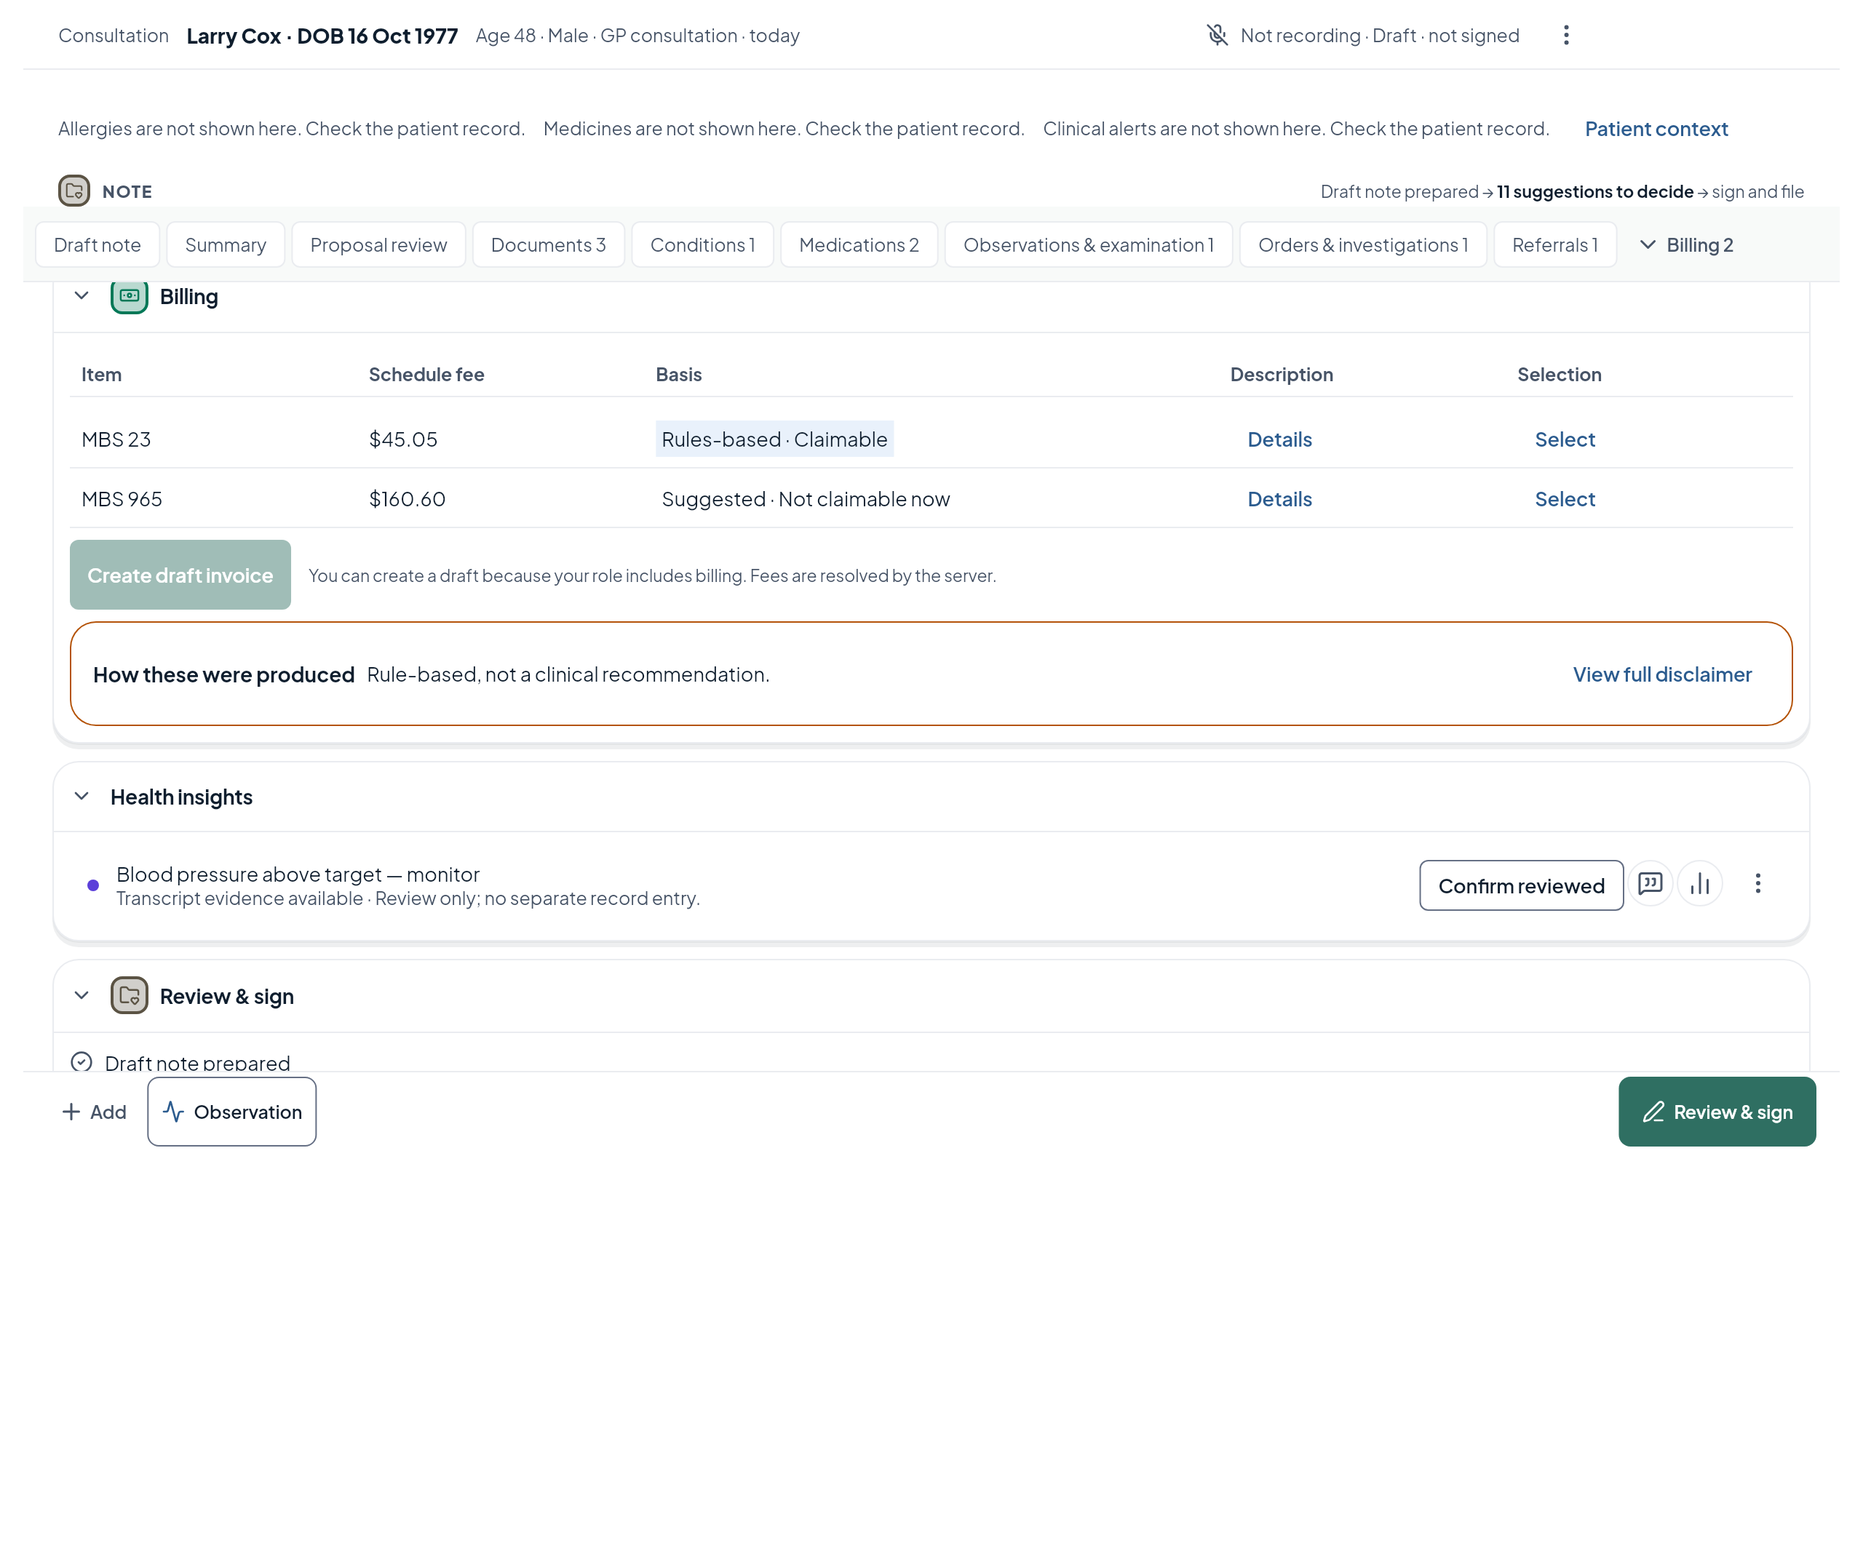Click How these were produced heading
The height and width of the screenshot is (1557, 1863).
[x=224, y=675]
